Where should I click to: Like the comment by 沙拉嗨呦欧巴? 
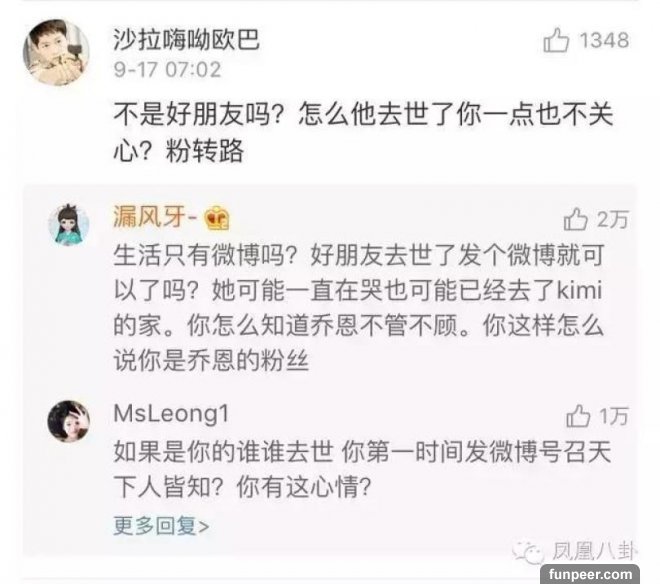(556, 40)
